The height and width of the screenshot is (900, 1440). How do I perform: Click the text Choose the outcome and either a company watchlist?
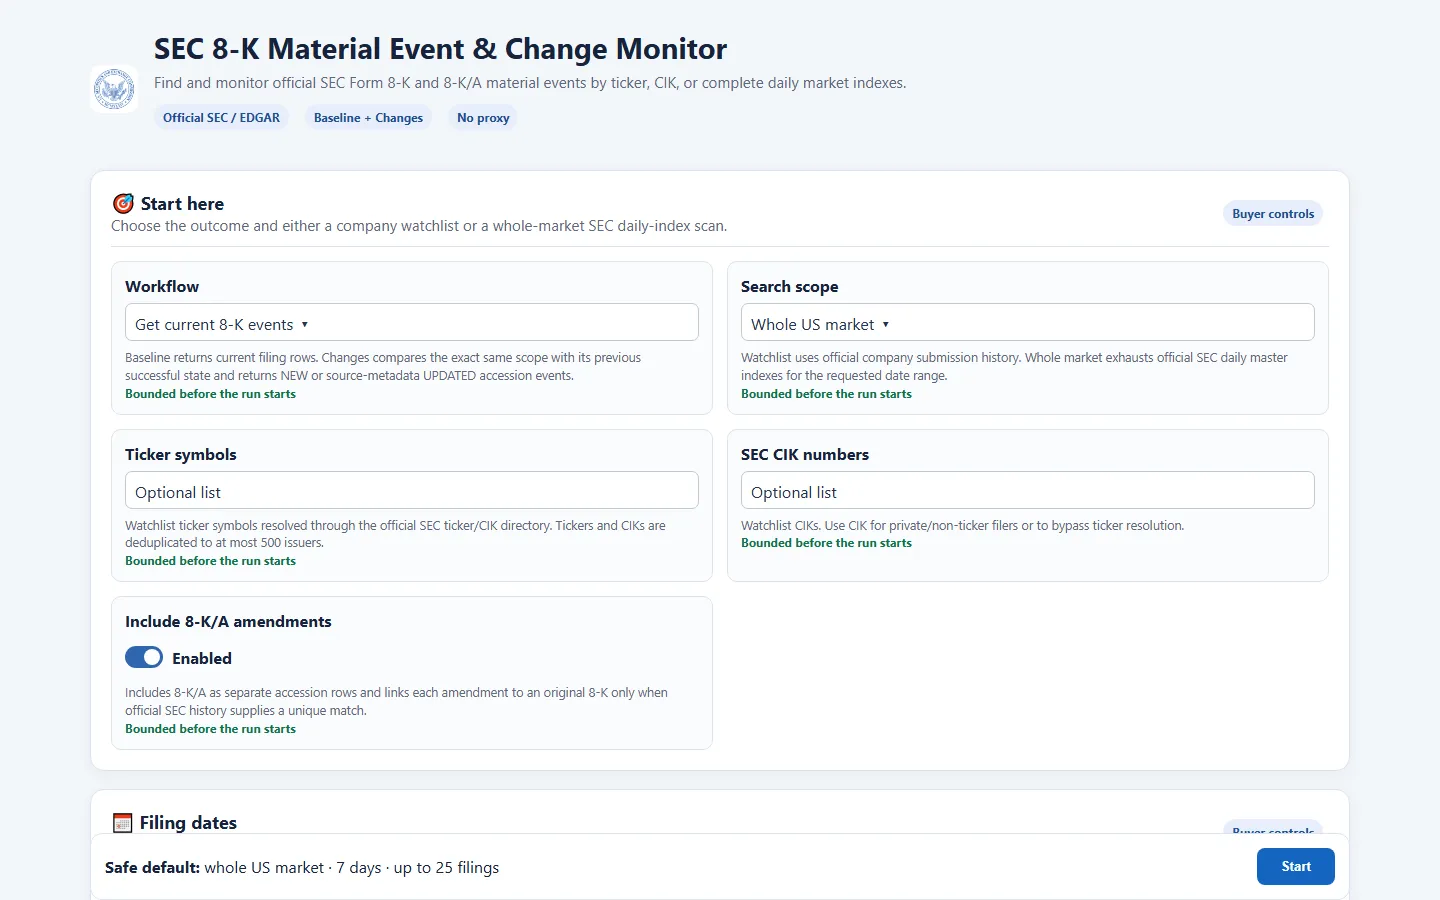[x=419, y=226]
